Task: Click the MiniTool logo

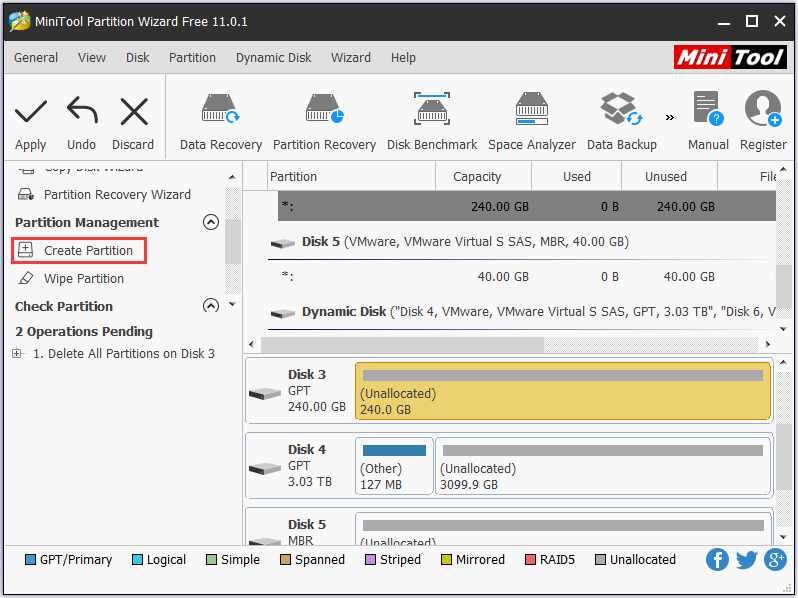Action: (730, 57)
